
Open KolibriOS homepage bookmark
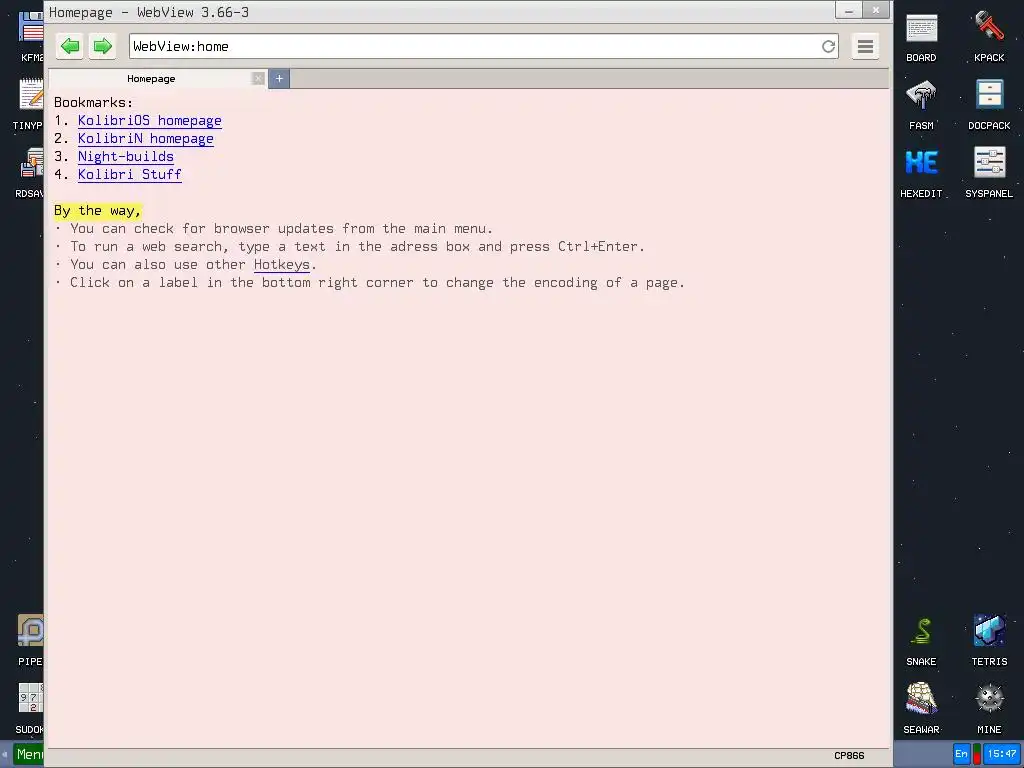click(150, 121)
